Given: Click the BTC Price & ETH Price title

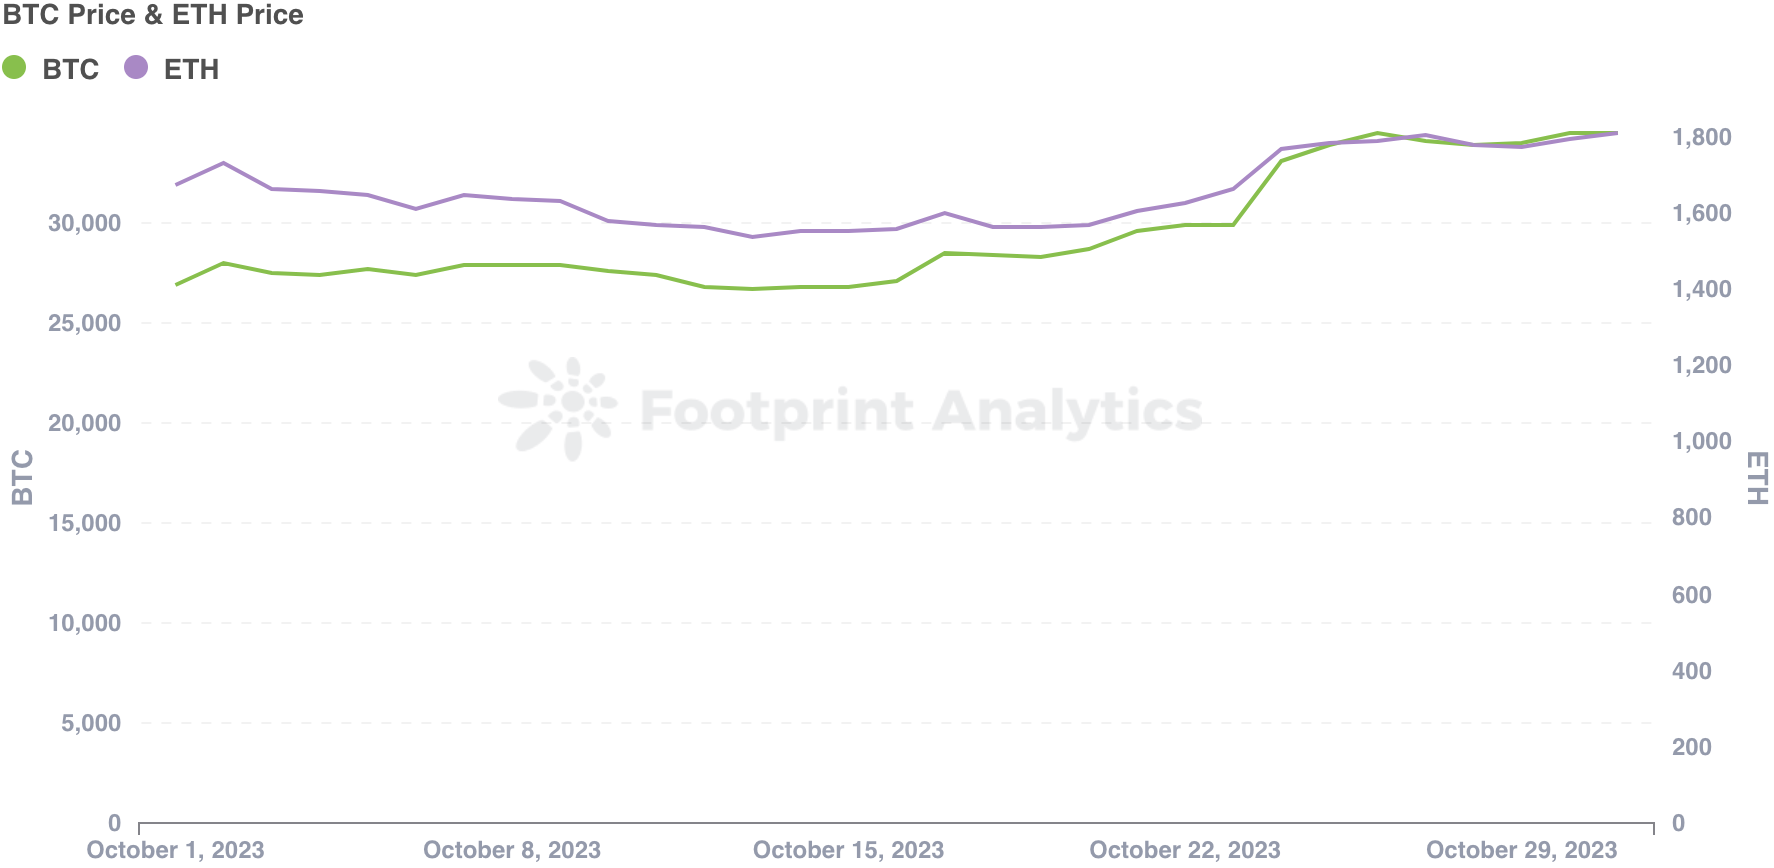Looking at the screenshot, I should 153,15.
